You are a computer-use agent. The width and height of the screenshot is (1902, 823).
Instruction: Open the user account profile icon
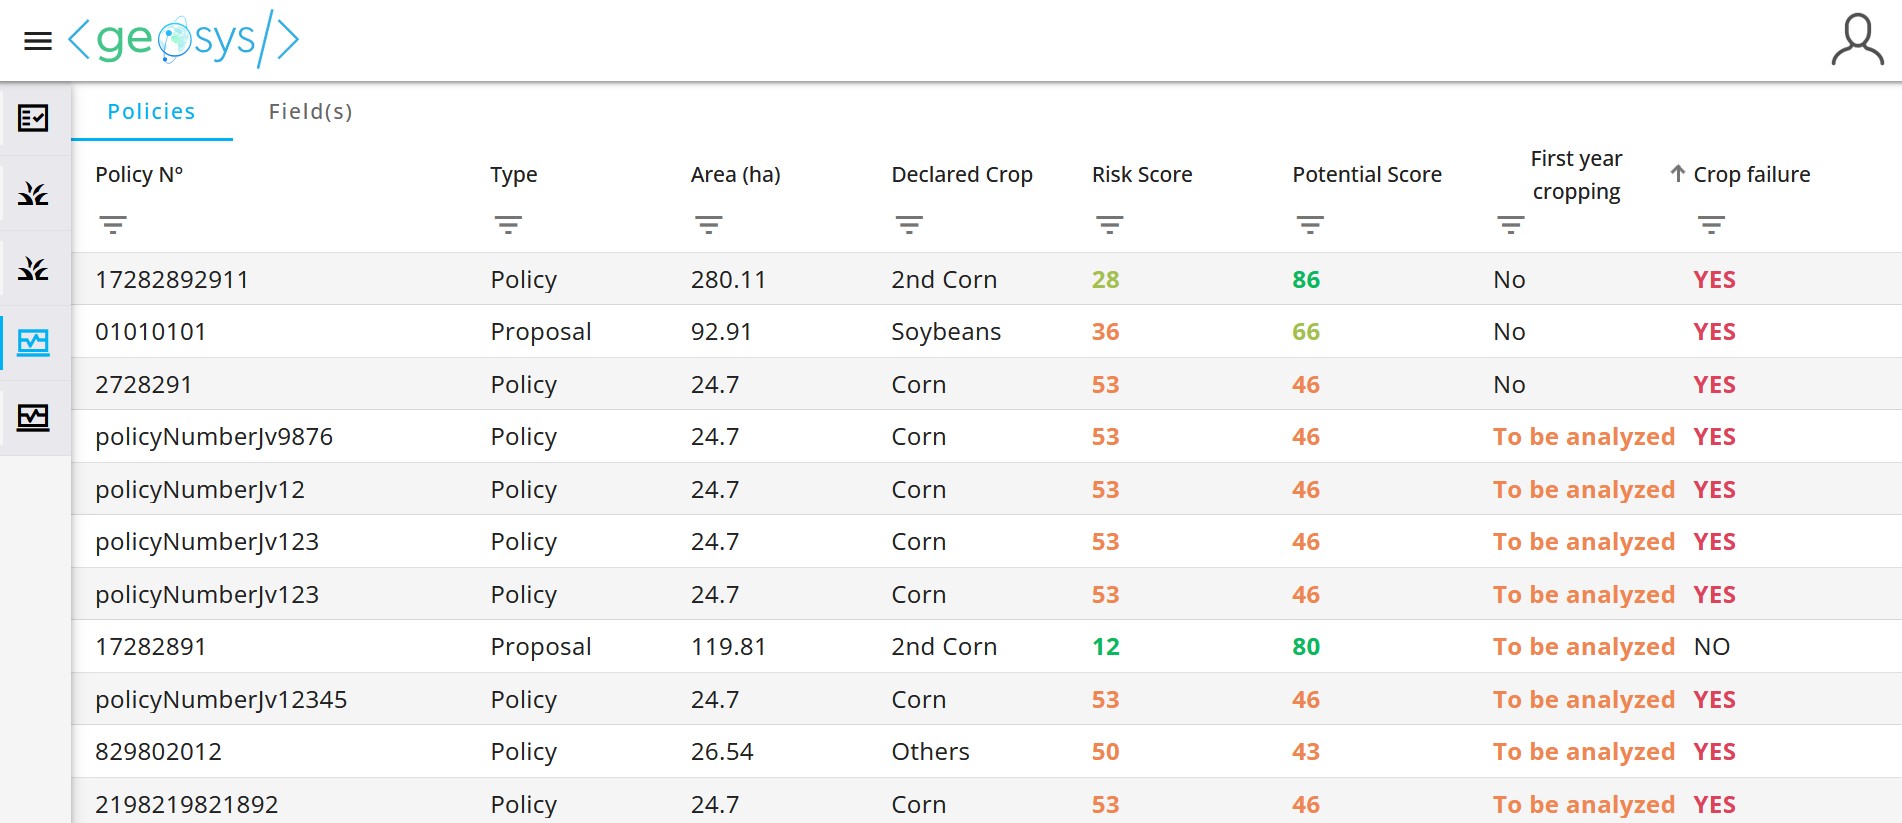pos(1857,40)
